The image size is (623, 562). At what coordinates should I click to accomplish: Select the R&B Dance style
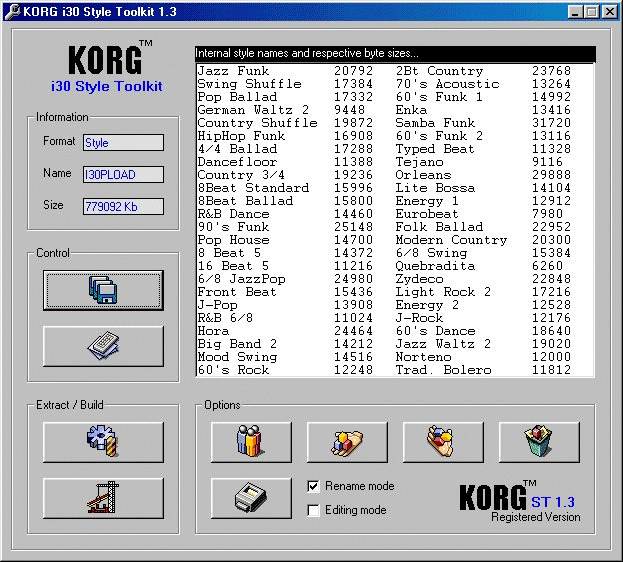click(233, 214)
